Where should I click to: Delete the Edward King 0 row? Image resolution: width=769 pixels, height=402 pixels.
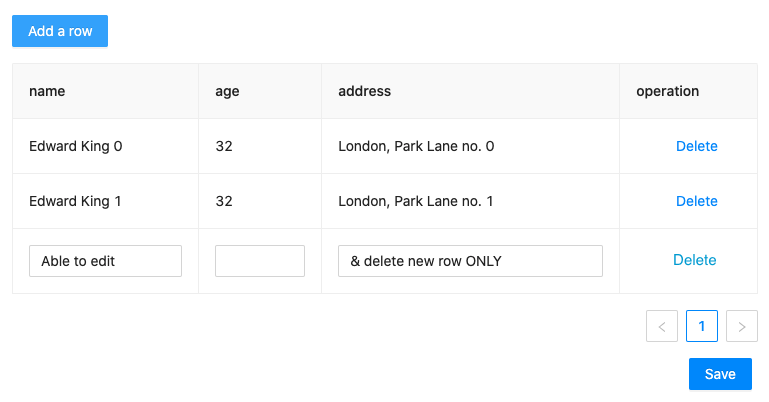point(696,146)
